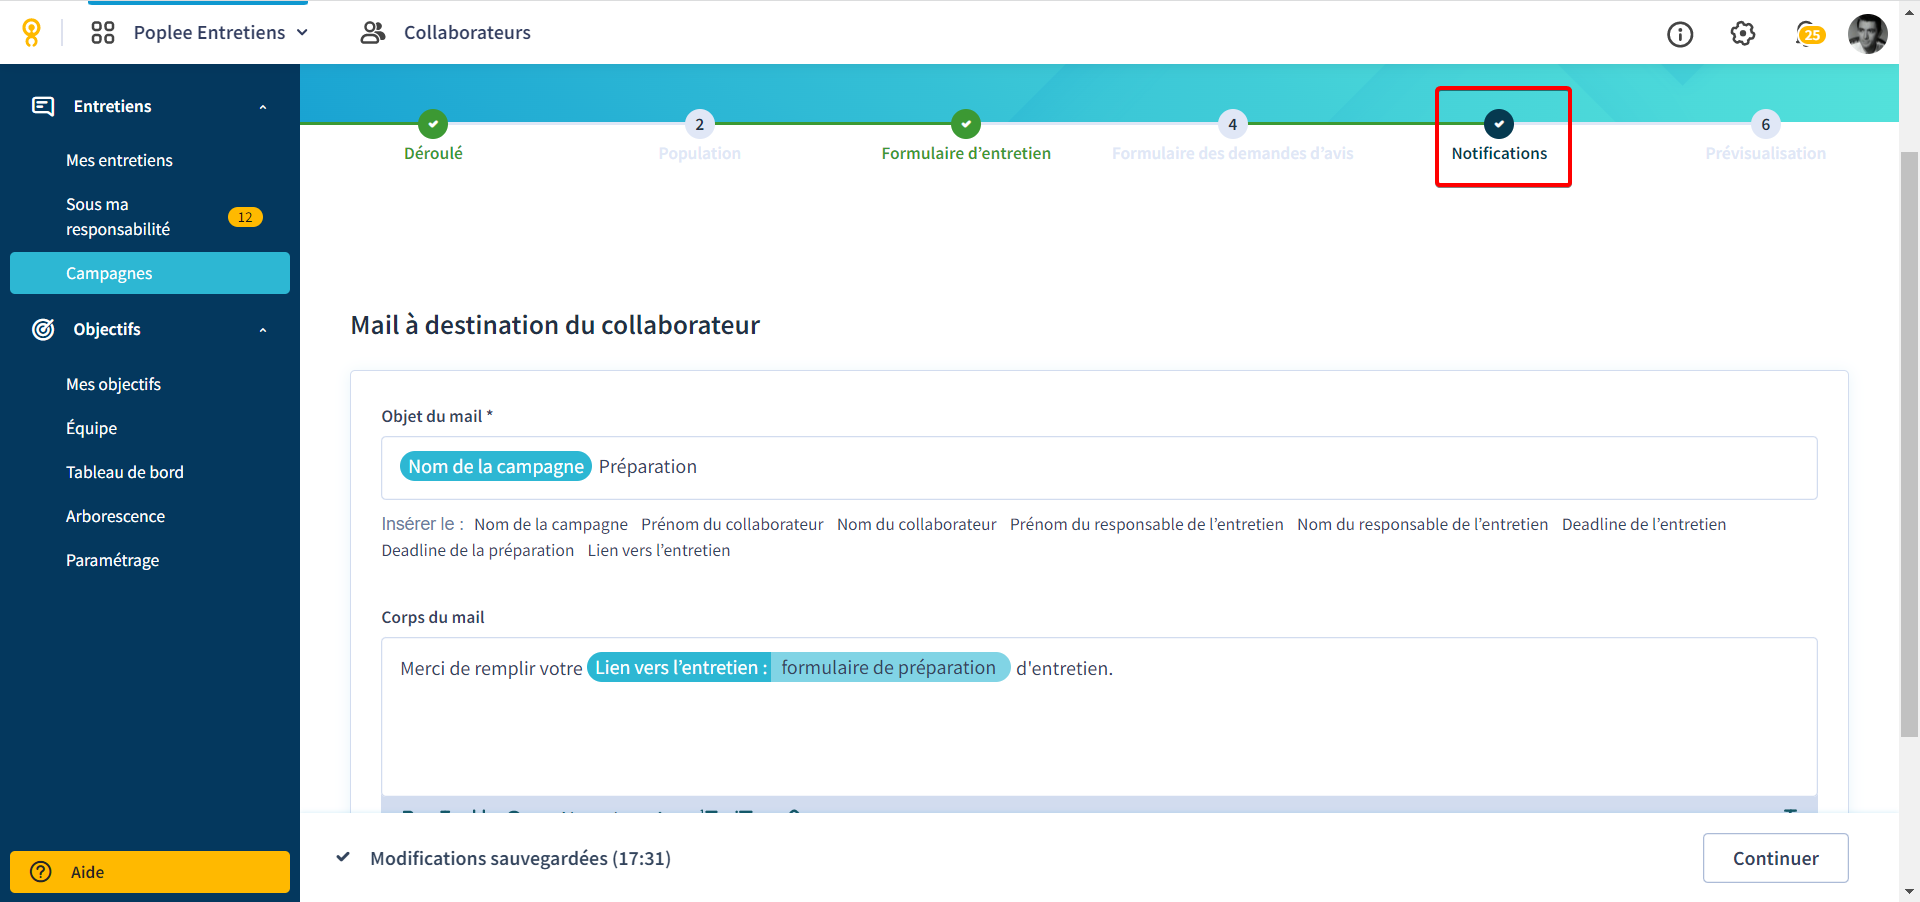This screenshot has width=1920, height=902.
Task: Open Mes objectifs
Action: 113,384
